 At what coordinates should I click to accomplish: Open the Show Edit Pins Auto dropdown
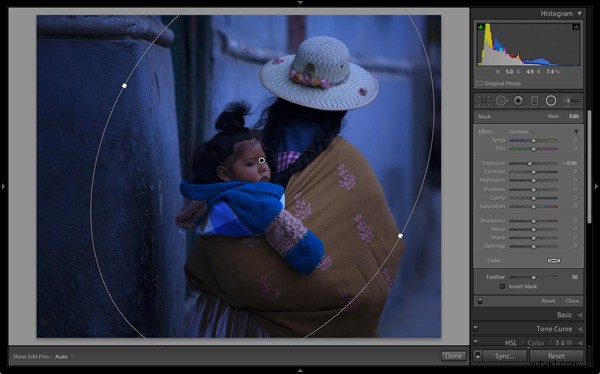64,356
